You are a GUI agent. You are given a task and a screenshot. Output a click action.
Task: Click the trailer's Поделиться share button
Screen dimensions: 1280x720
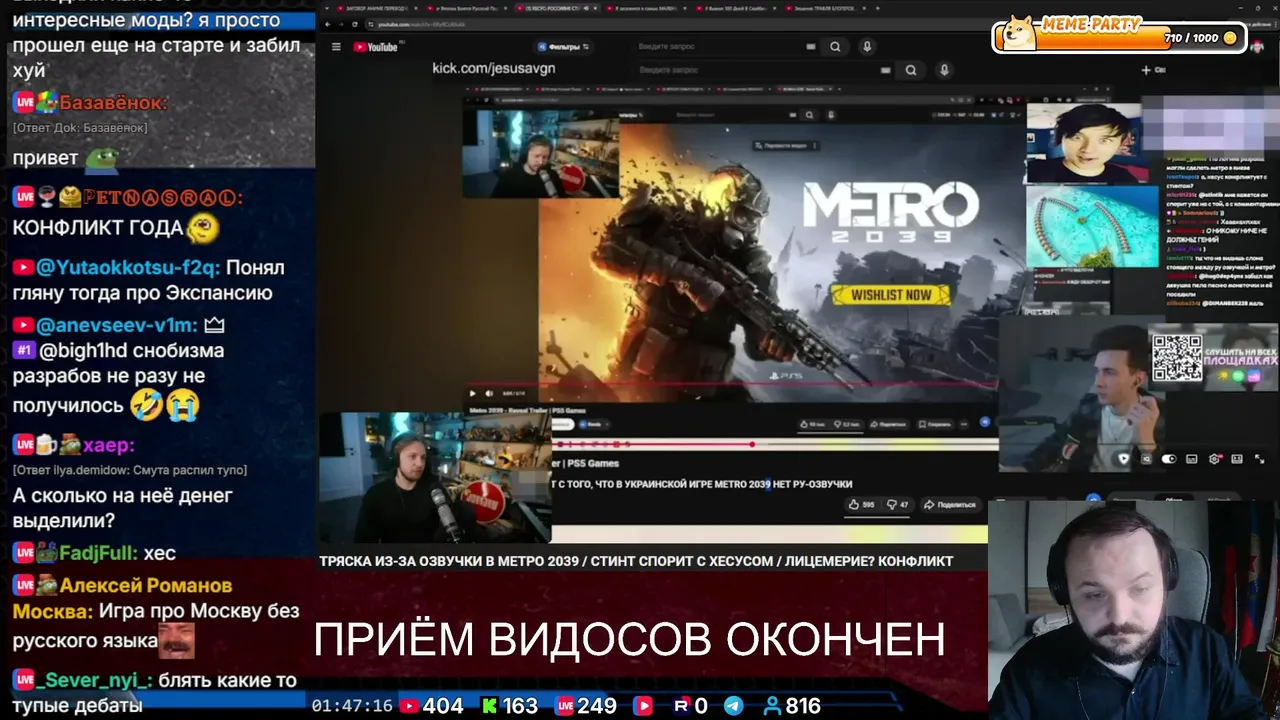[x=887, y=424]
